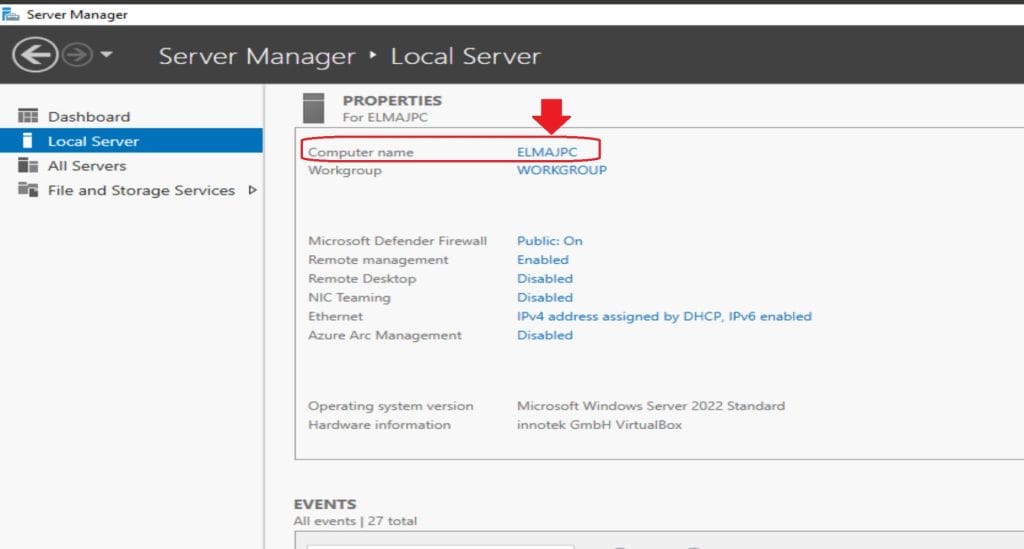
Task: Click Azure Arc Management Disabled link
Action: 544,335
